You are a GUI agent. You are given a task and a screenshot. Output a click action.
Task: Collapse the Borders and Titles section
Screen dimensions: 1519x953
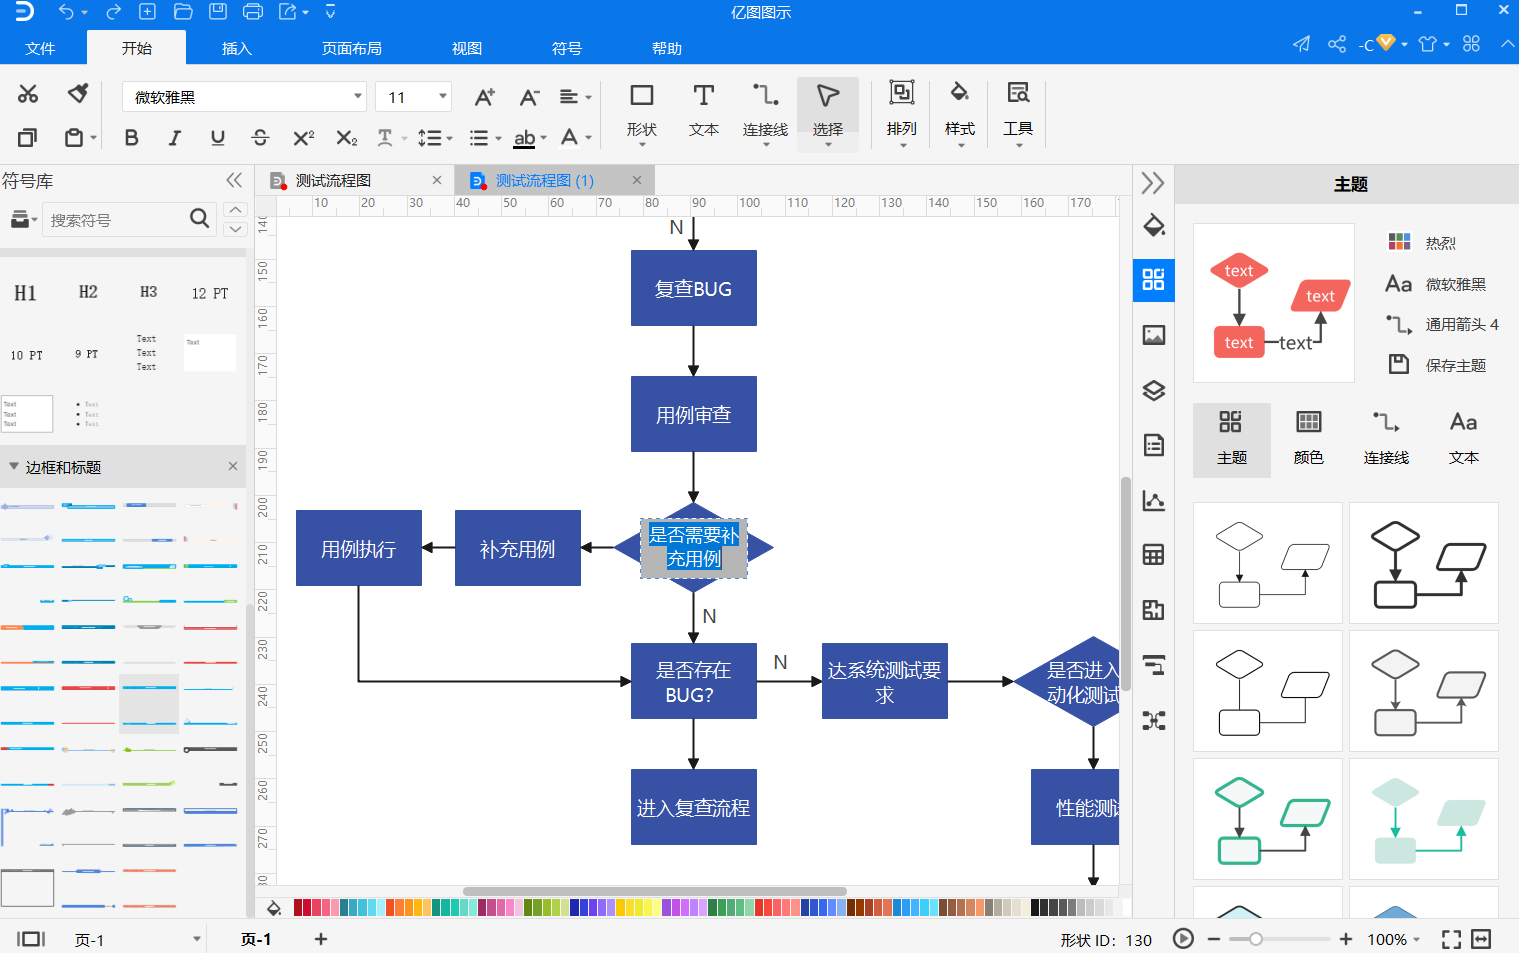pos(14,466)
